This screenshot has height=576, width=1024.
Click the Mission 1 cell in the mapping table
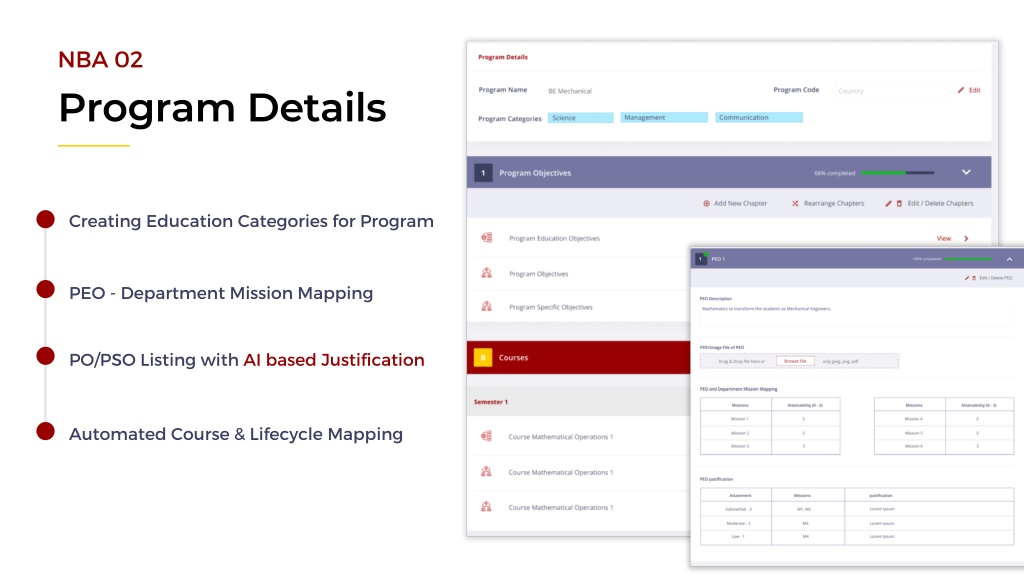[x=736, y=419]
